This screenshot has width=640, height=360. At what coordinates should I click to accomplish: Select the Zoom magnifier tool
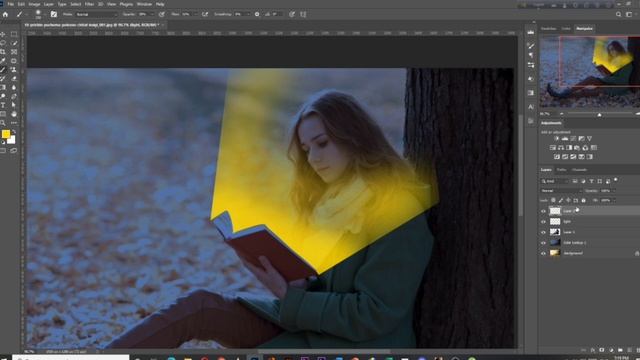(3, 122)
